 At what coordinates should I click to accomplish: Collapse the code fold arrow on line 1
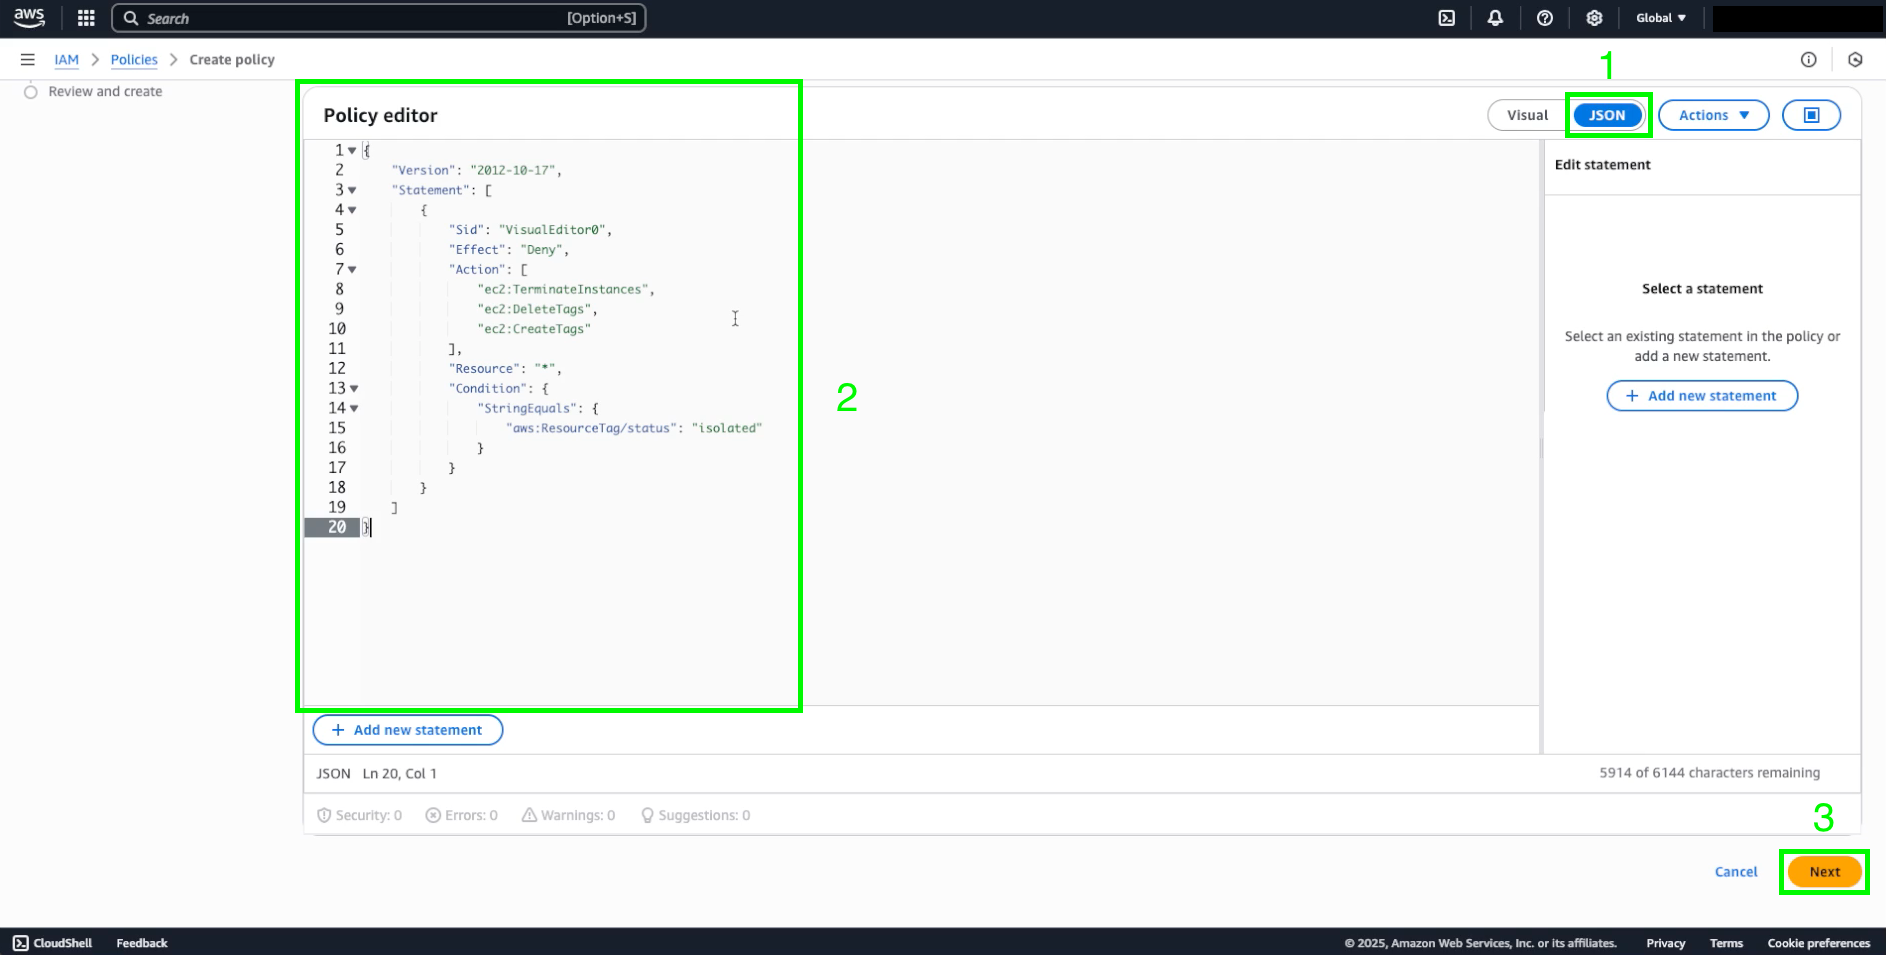tap(352, 151)
